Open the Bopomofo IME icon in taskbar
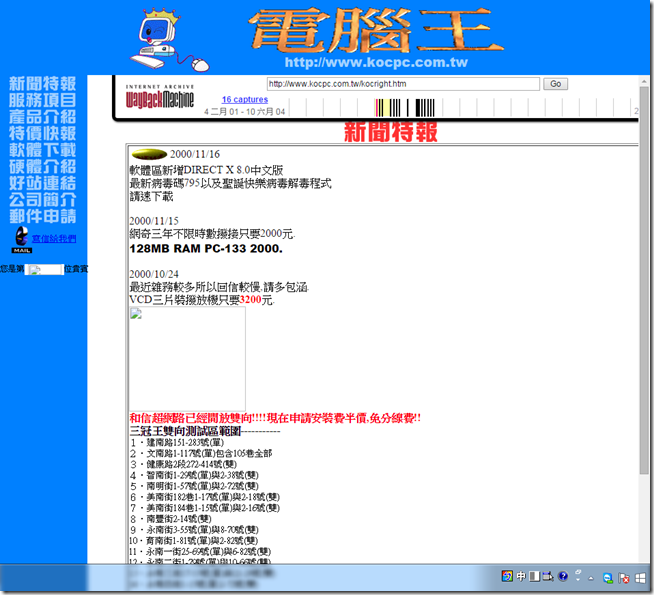This screenshot has width=654, height=595. (507, 577)
